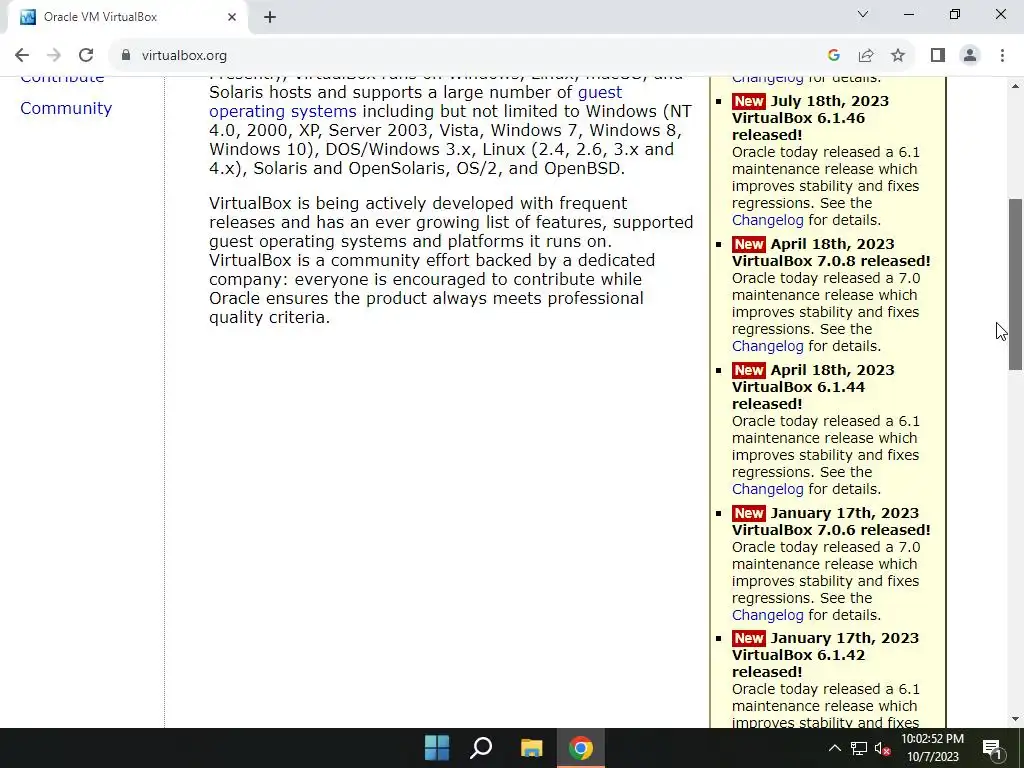Viewport: 1024px width, 768px height.
Task: Click 'VirtualBox 6.1.46 released!' headline
Action: tap(798, 127)
